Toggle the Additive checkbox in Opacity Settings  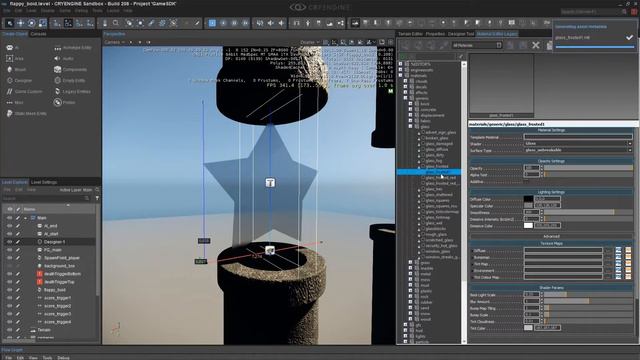[x=527, y=182]
